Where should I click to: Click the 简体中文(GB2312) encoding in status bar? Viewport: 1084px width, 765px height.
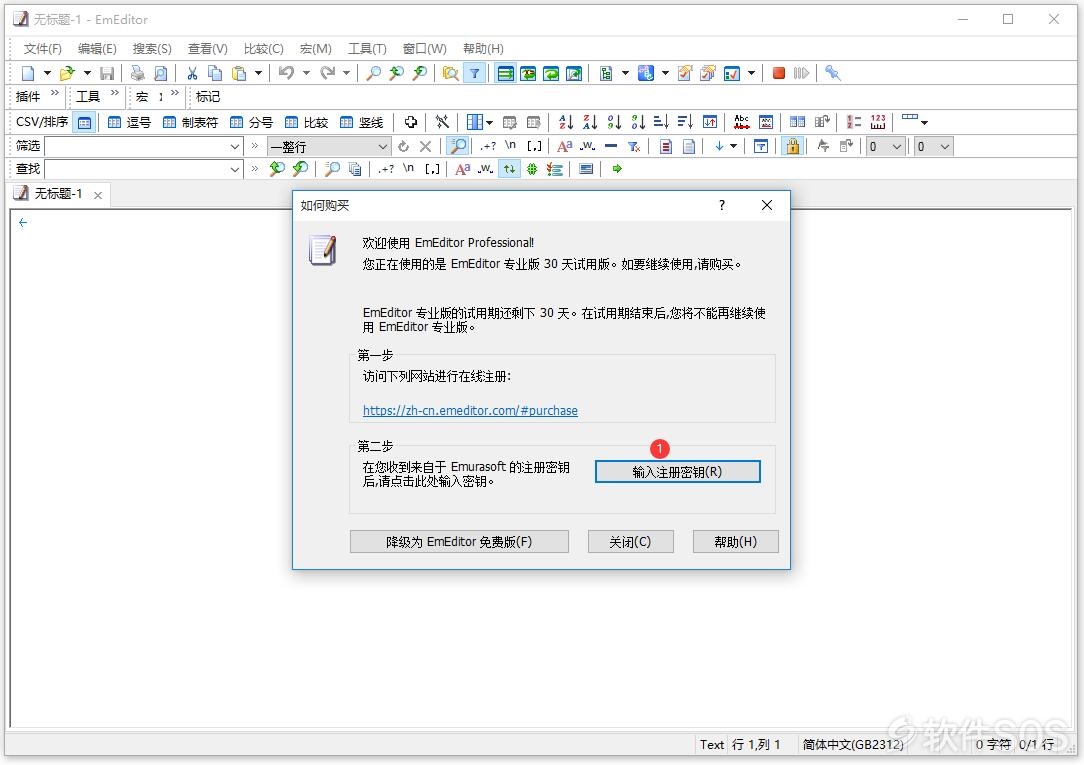pos(852,744)
